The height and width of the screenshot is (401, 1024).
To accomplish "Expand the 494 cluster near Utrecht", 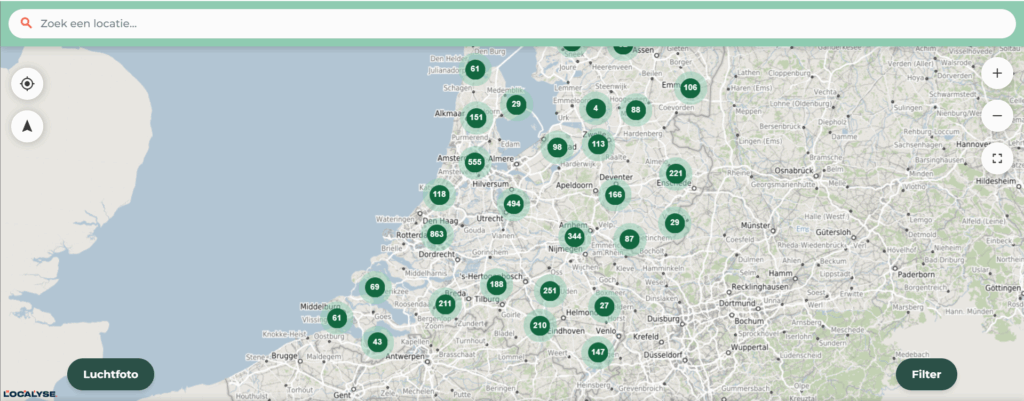I will 513,204.
